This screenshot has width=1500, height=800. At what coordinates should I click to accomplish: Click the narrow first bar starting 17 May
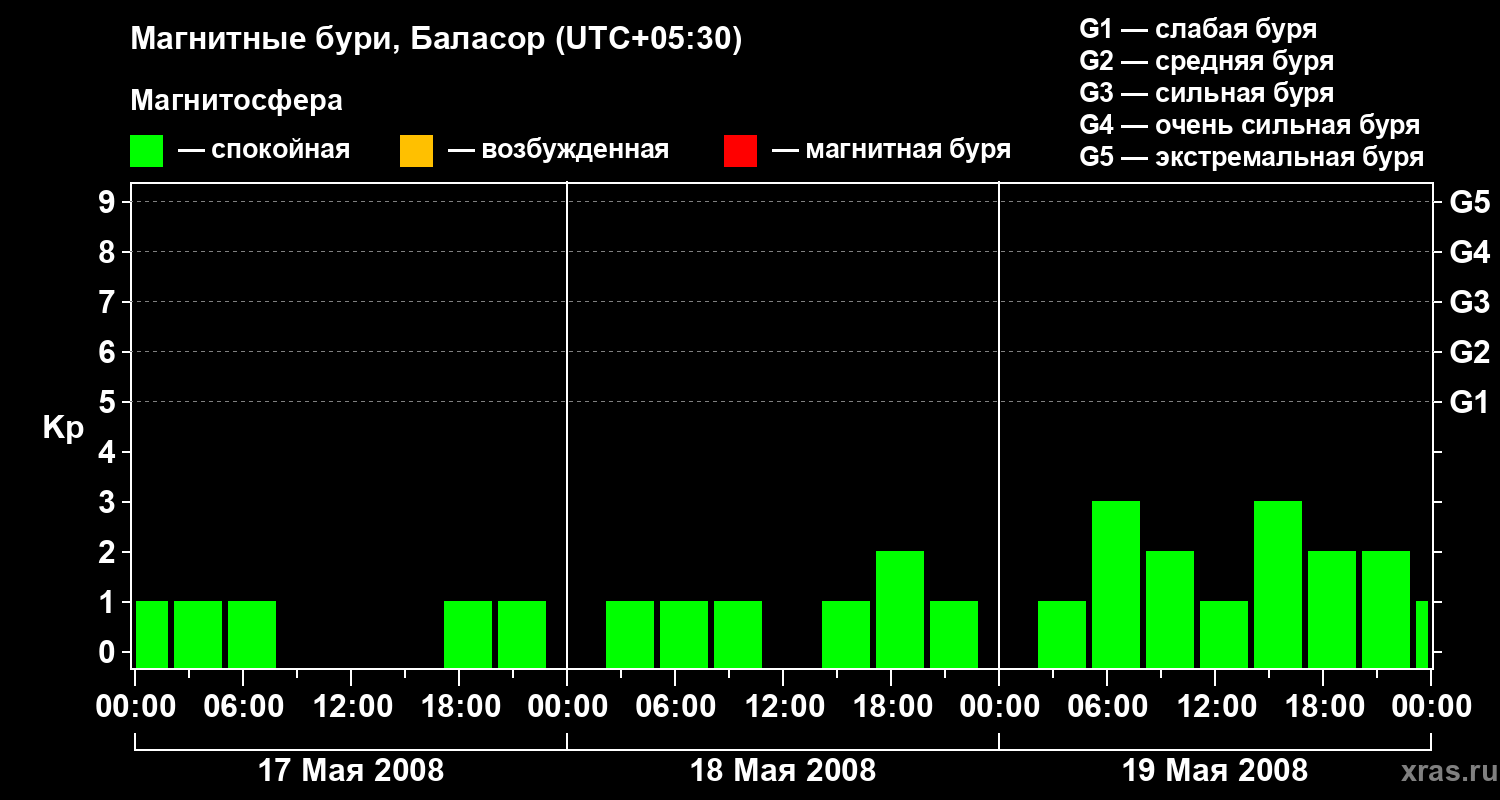(152, 635)
